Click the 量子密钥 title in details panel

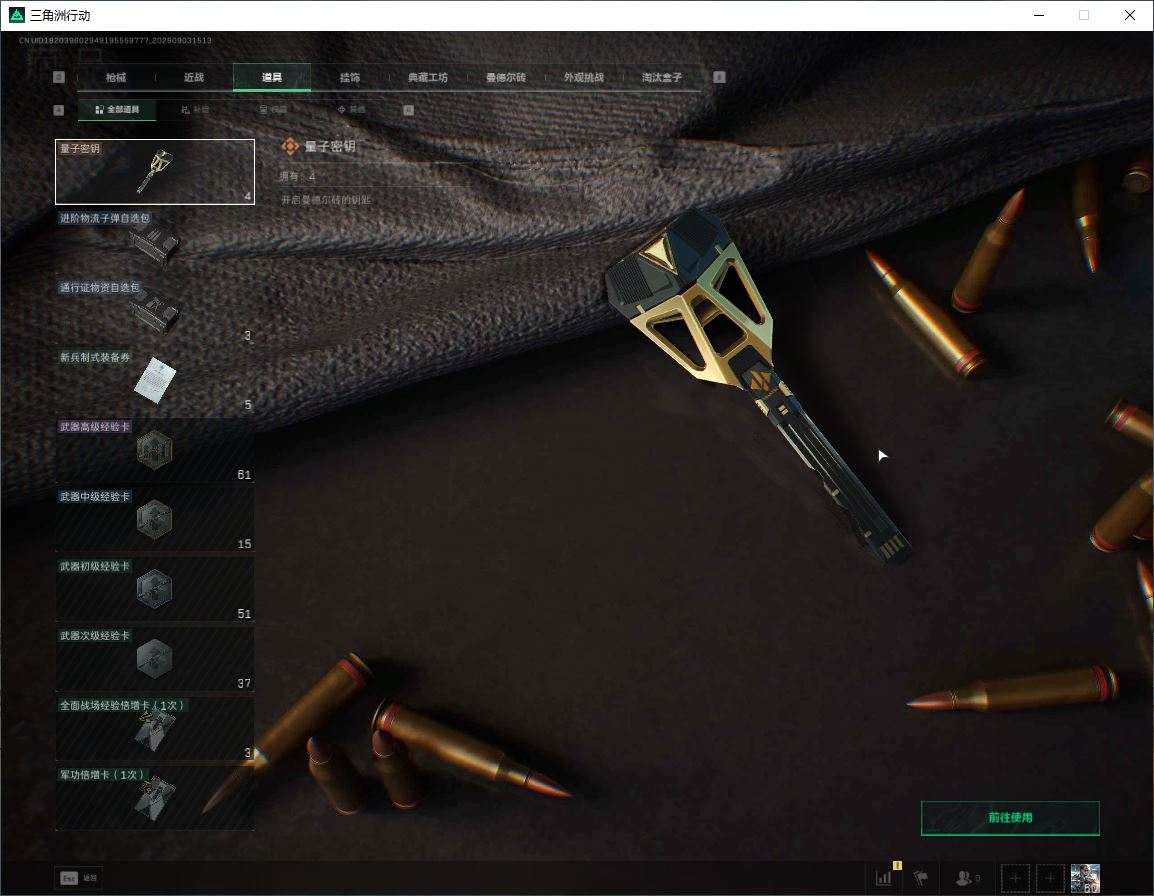(x=330, y=147)
